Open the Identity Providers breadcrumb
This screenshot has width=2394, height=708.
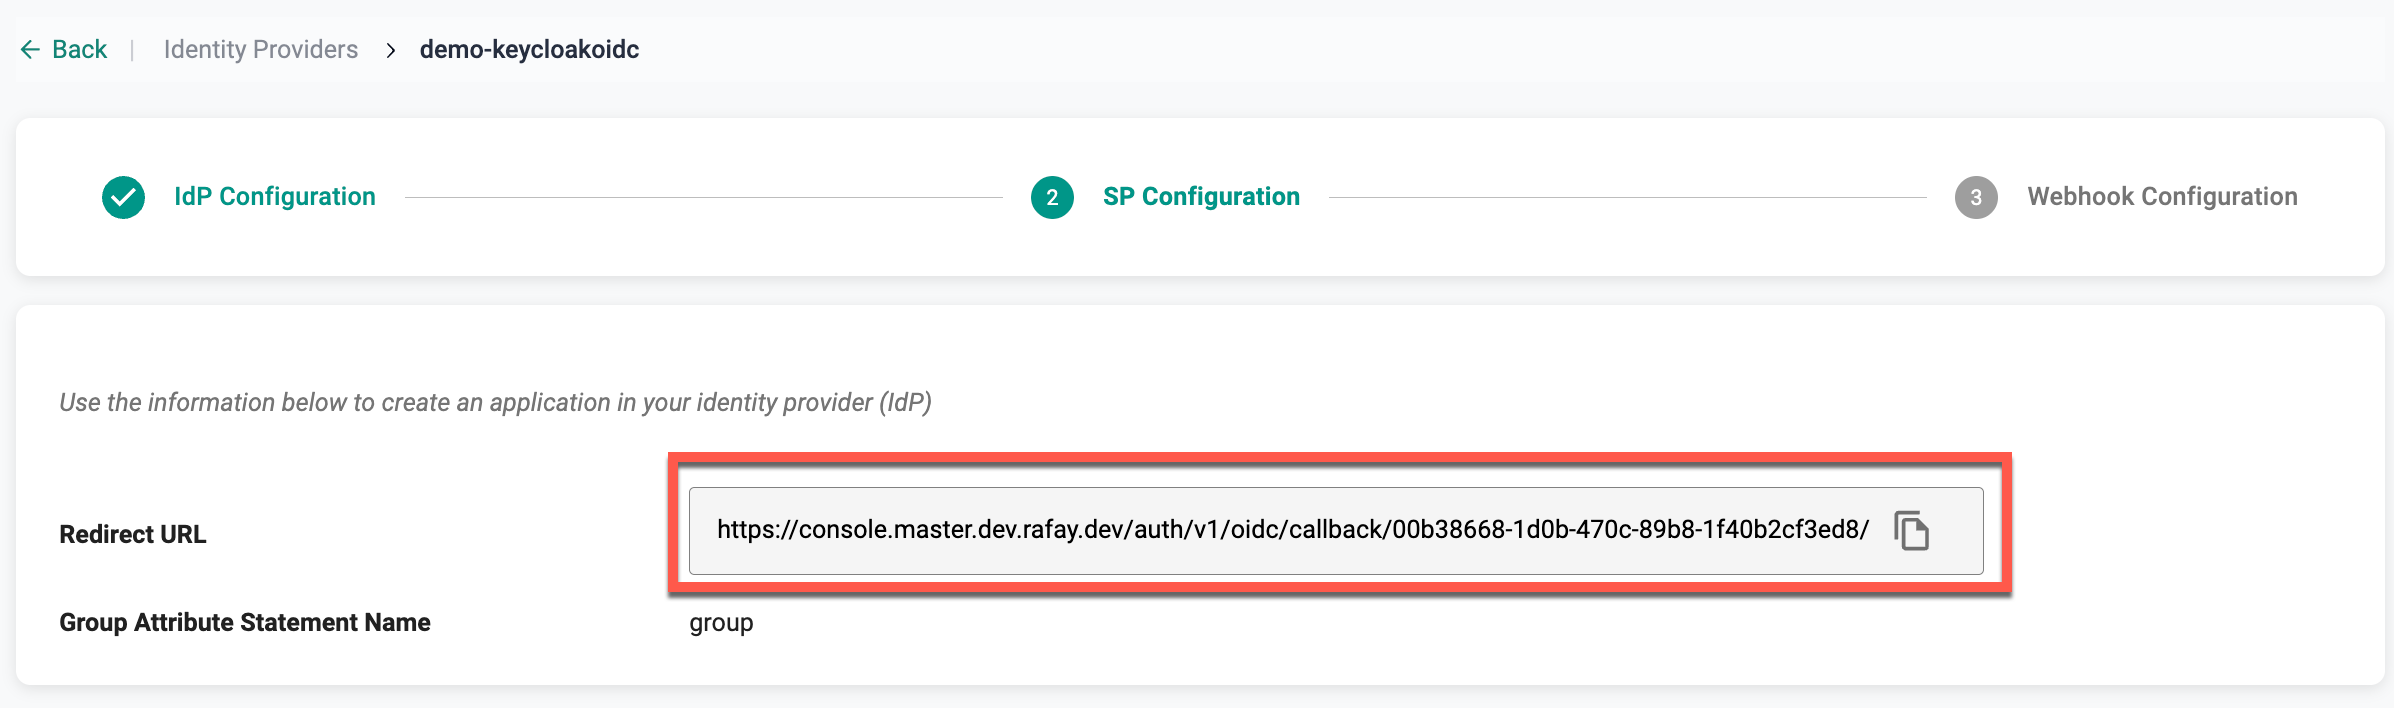coord(260,50)
